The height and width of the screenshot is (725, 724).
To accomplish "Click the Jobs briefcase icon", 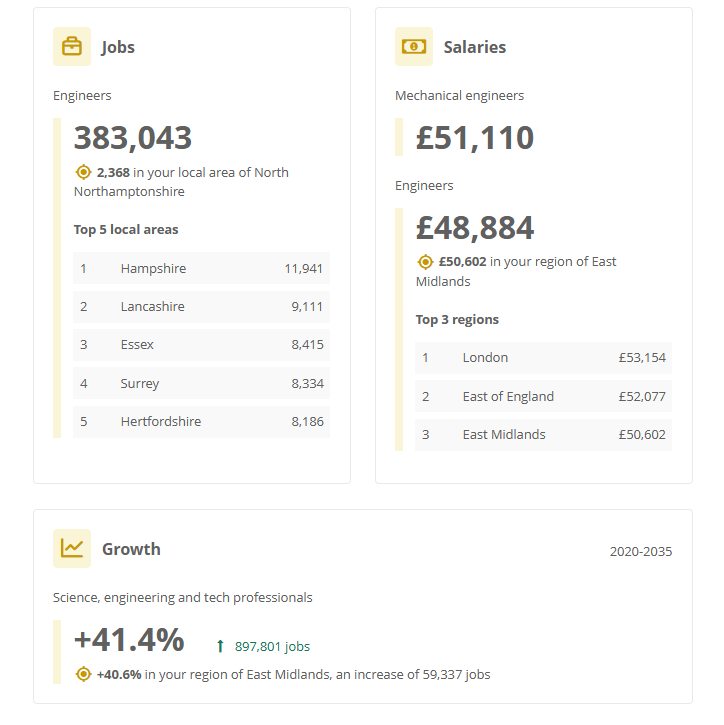I will [x=72, y=47].
